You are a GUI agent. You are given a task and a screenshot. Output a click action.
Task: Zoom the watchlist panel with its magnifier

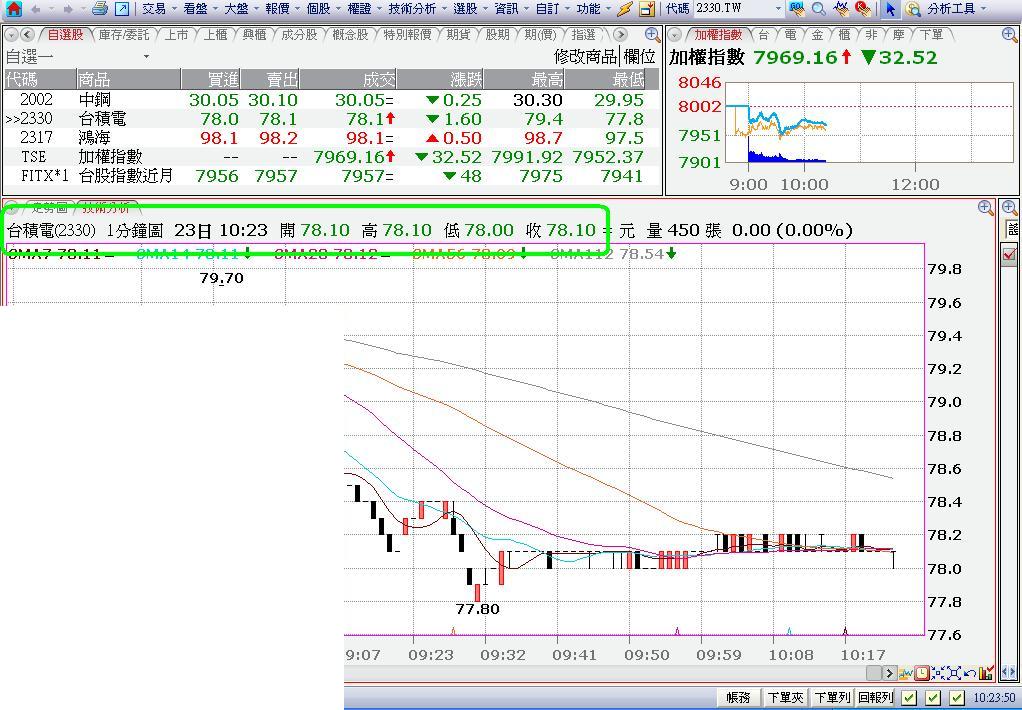pyautogui.click(x=652, y=35)
